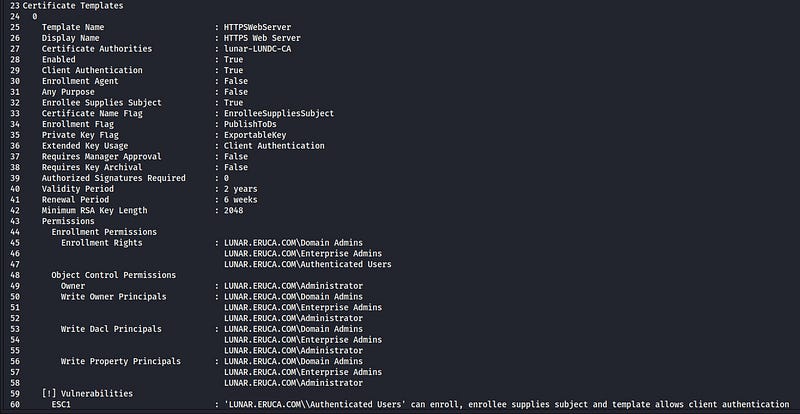Click the Owner value LUNAR.ERUCA.COM\Administrator
The image size is (800, 414).
pos(293,286)
